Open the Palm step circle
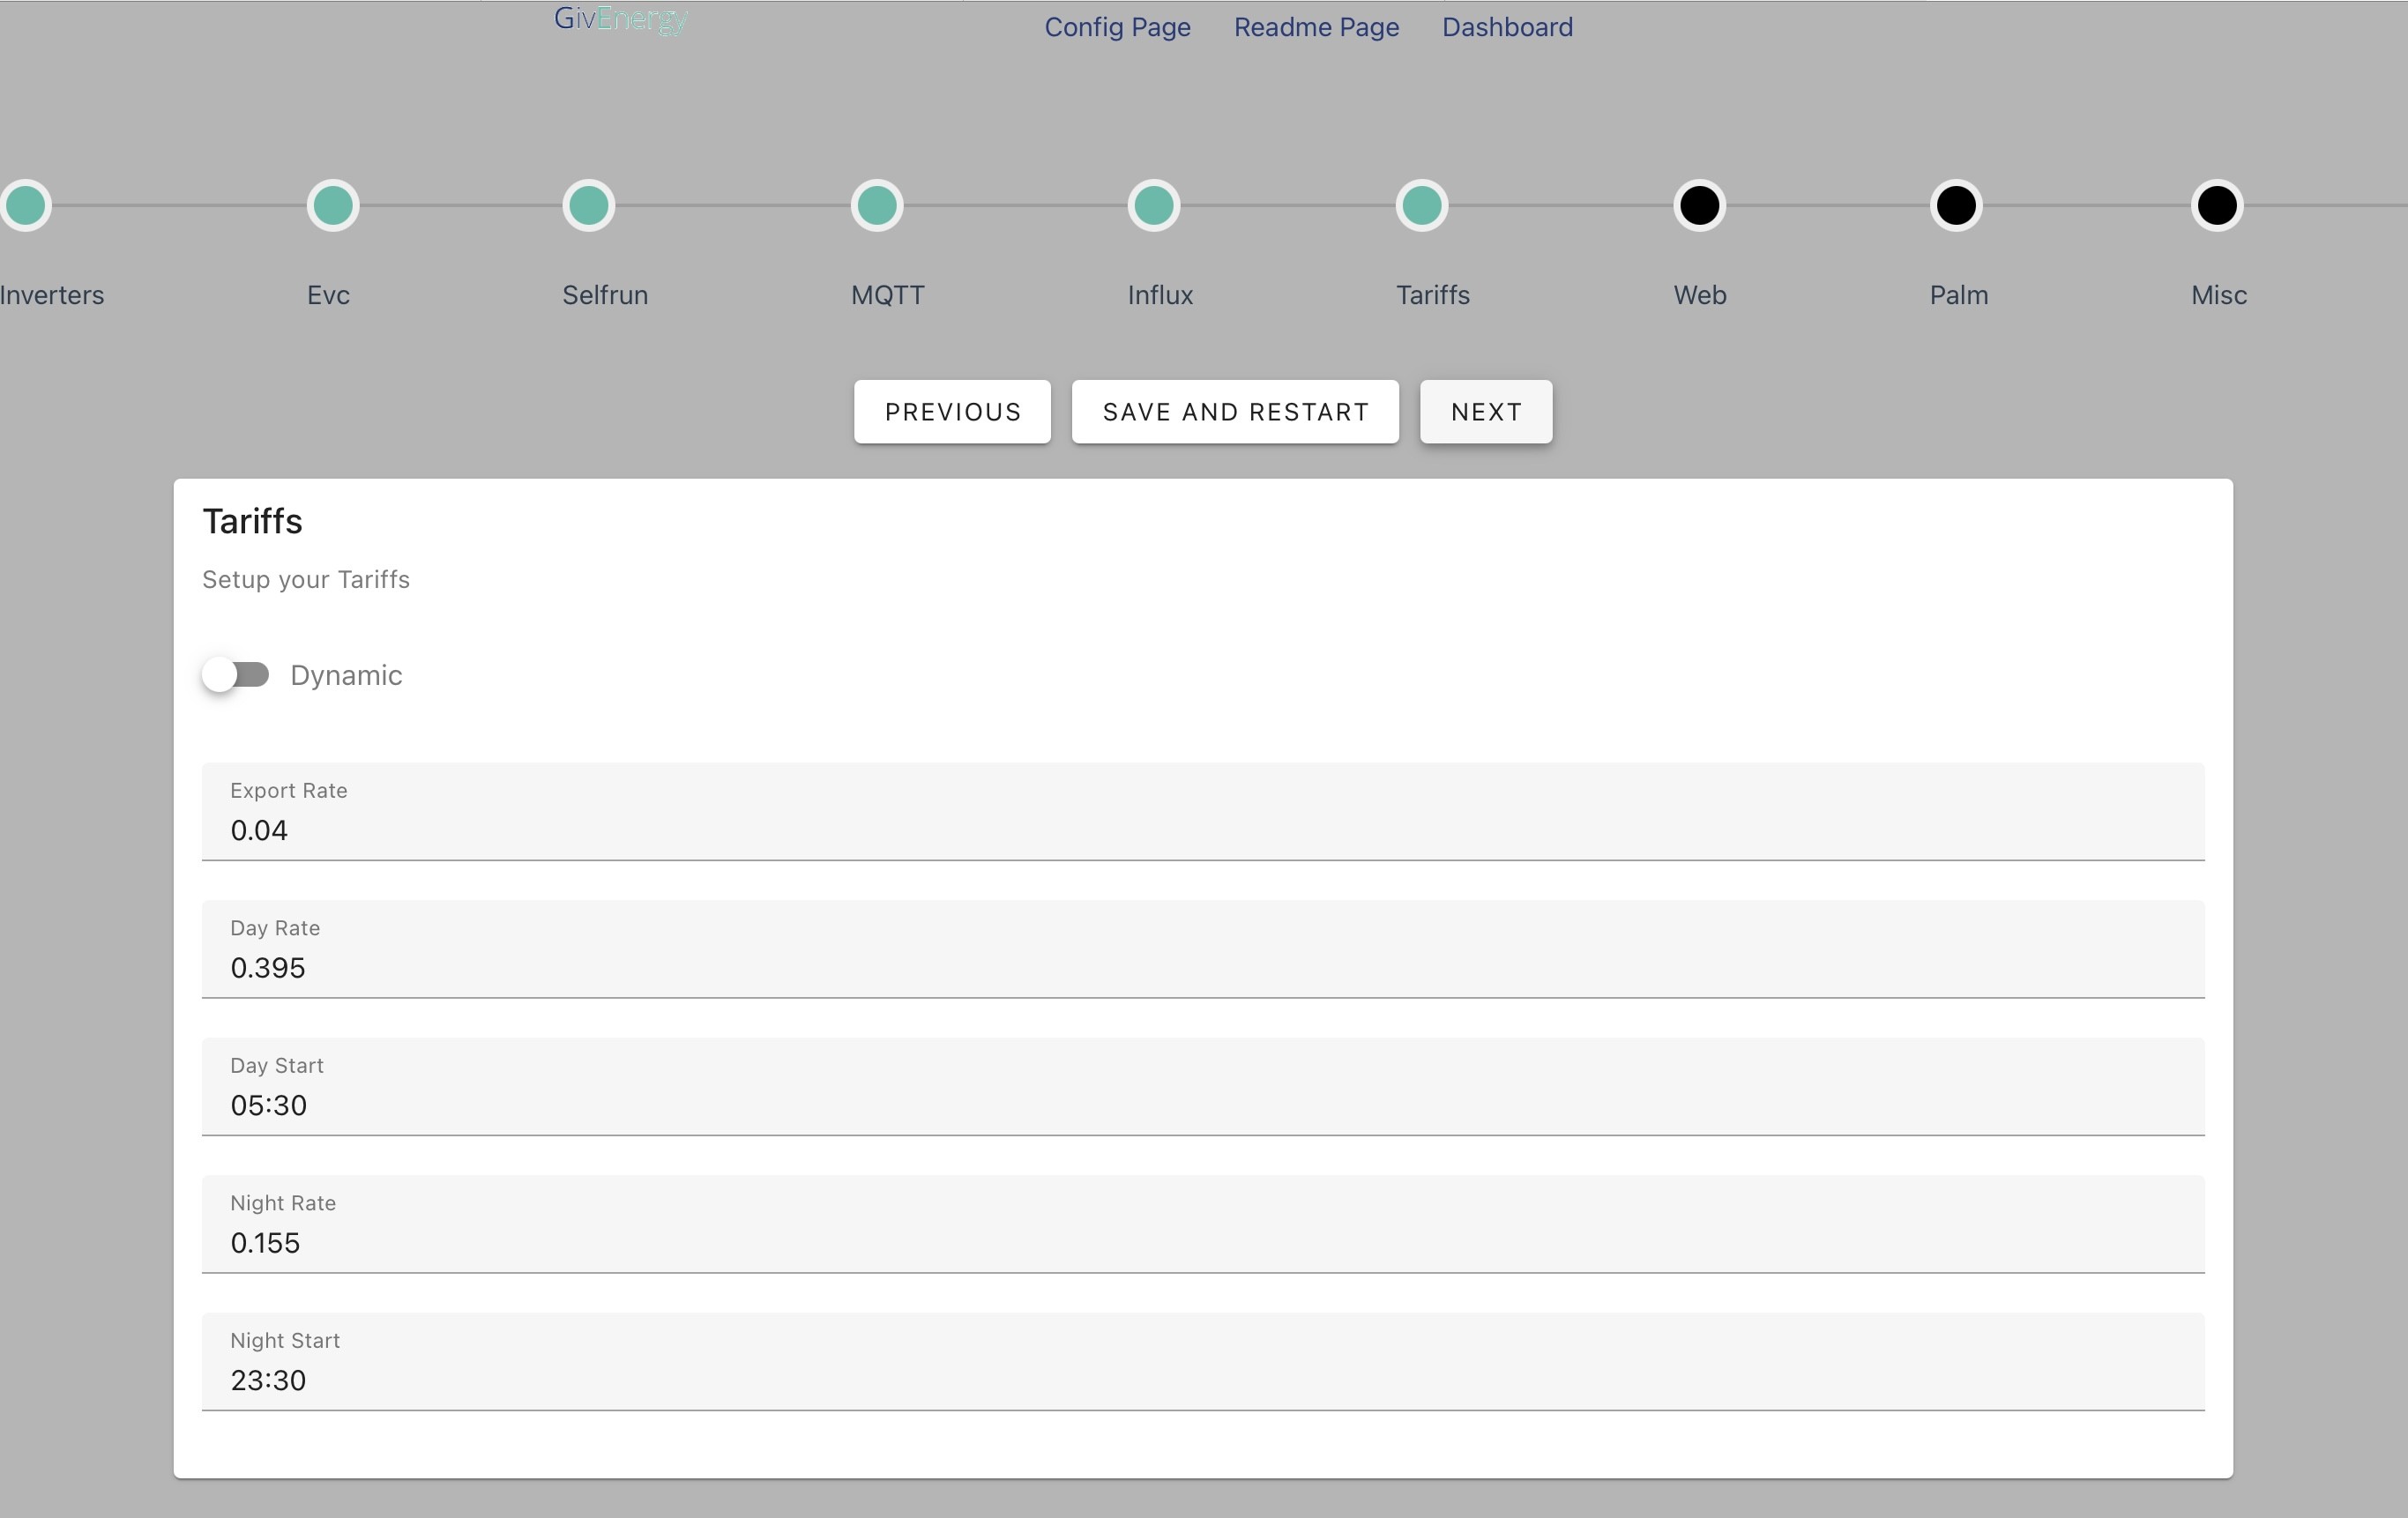Viewport: 2408px width, 1518px height. tap(1957, 206)
